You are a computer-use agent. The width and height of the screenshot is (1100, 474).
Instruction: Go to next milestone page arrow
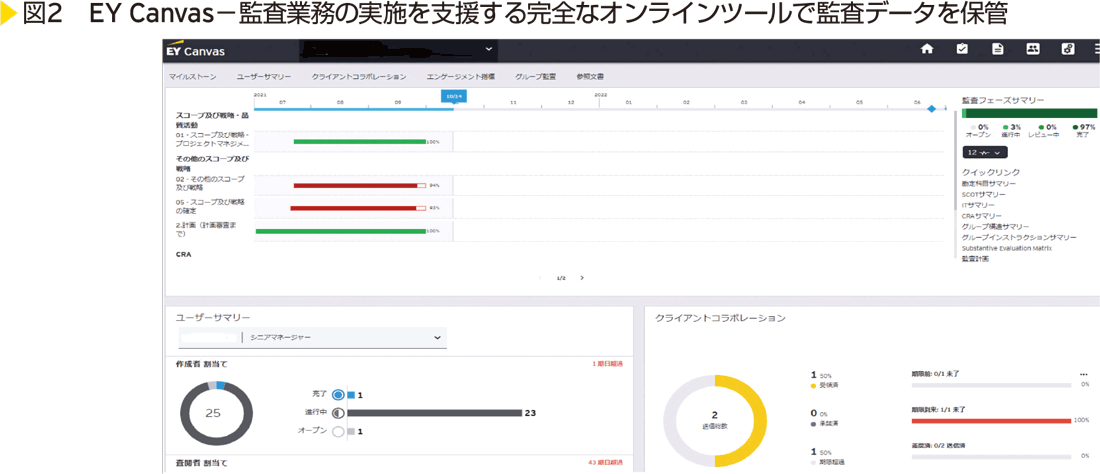582,278
